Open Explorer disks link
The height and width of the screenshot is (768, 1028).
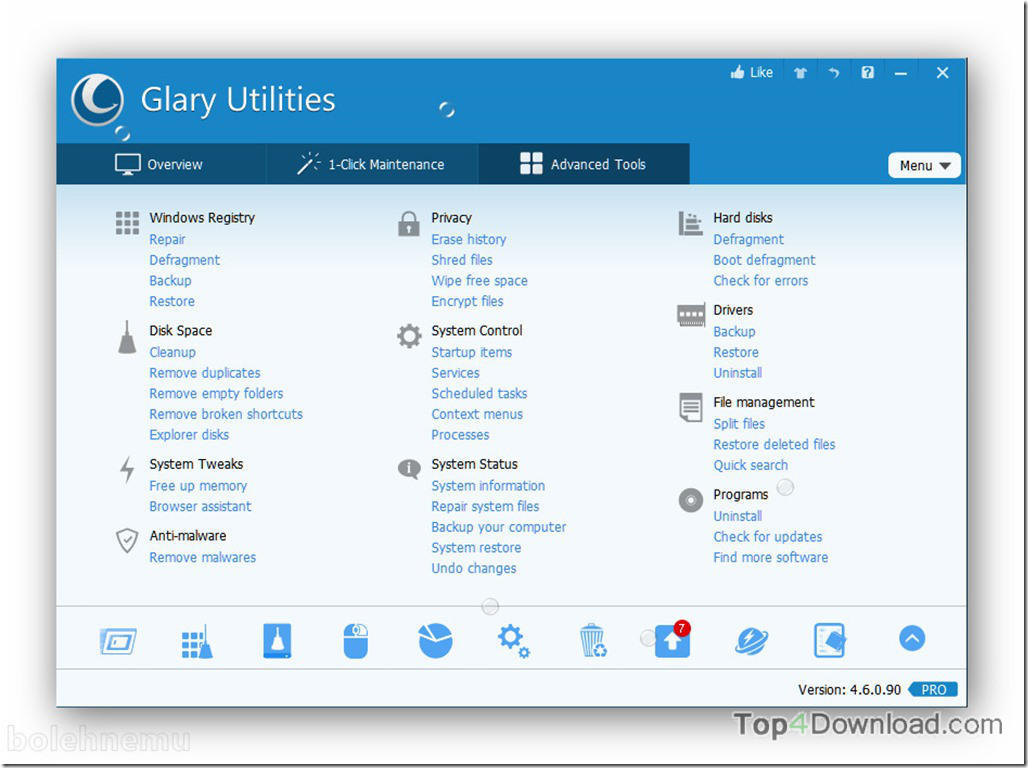click(189, 435)
